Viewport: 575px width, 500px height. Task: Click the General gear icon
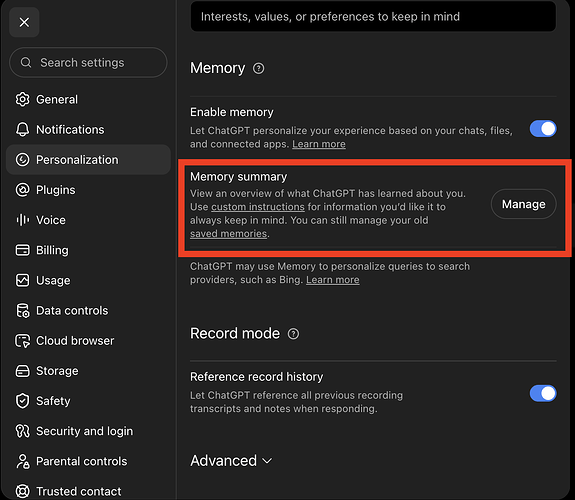[22, 99]
